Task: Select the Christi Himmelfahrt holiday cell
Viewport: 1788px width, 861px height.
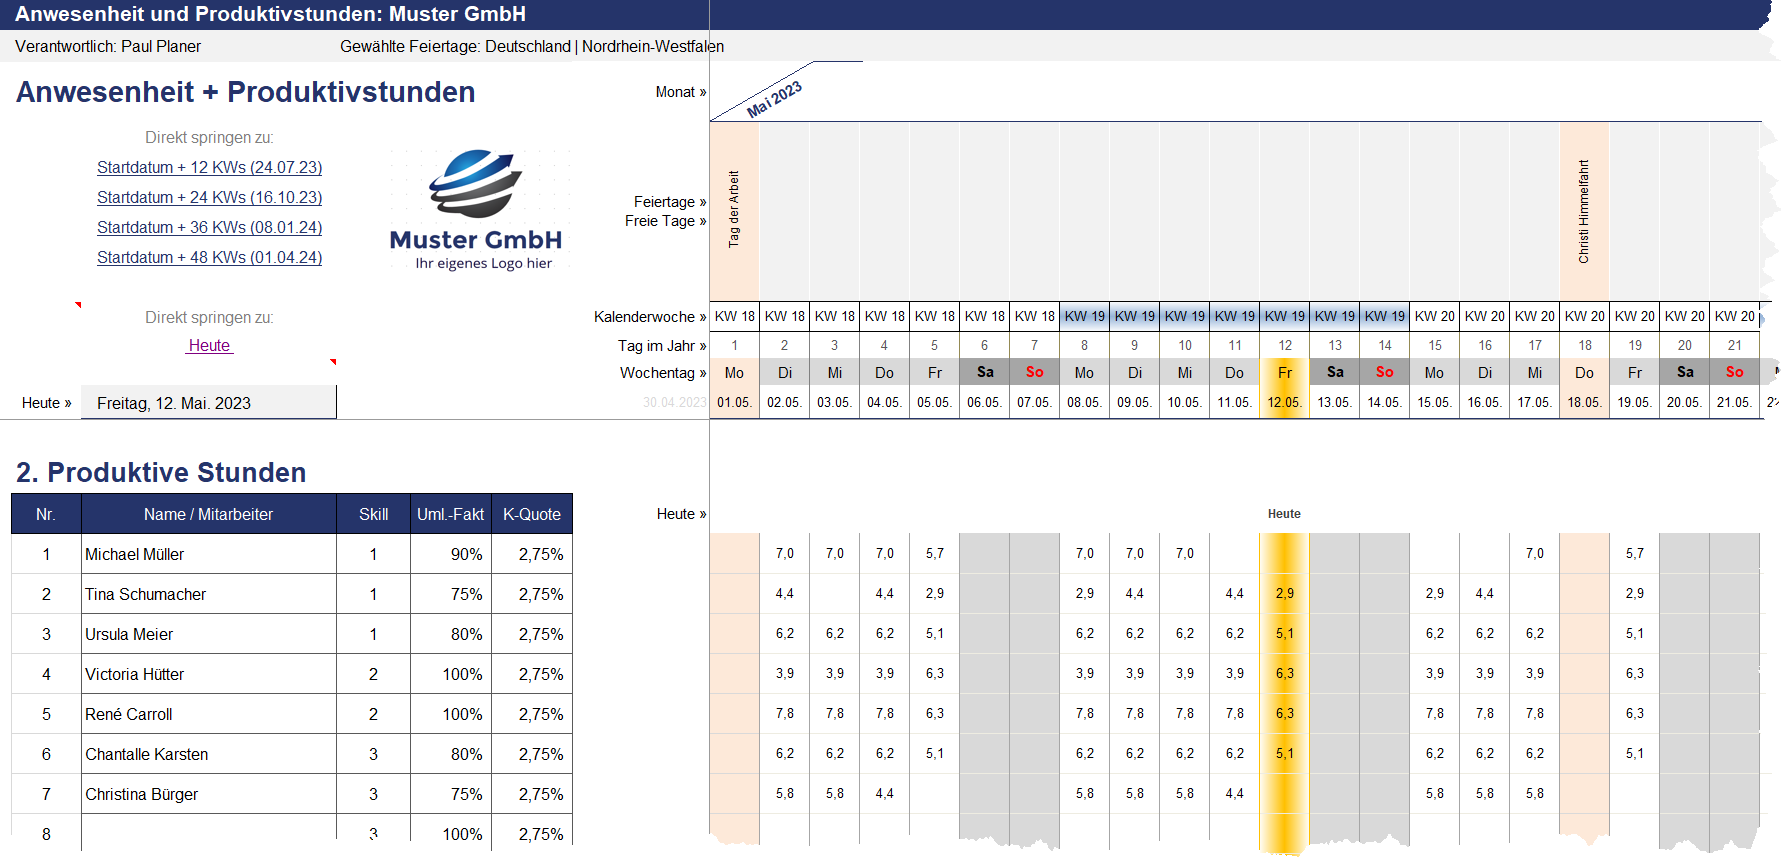Action: (1584, 210)
